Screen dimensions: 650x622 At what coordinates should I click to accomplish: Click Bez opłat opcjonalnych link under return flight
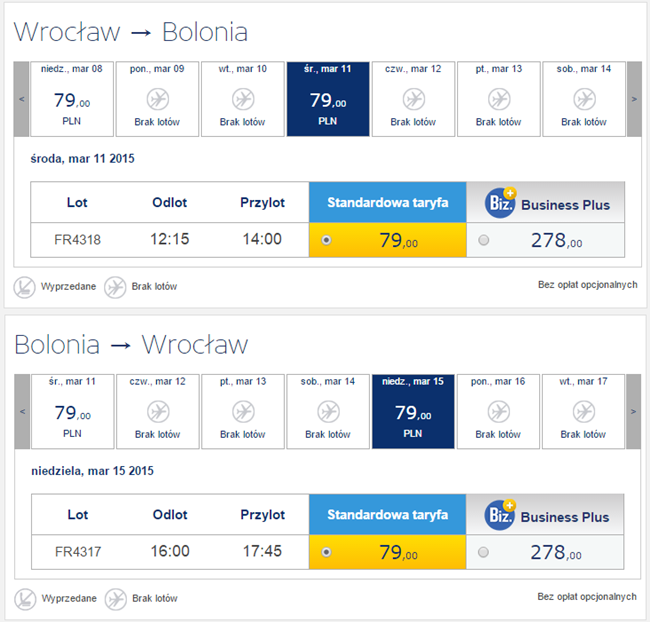(x=587, y=597)
